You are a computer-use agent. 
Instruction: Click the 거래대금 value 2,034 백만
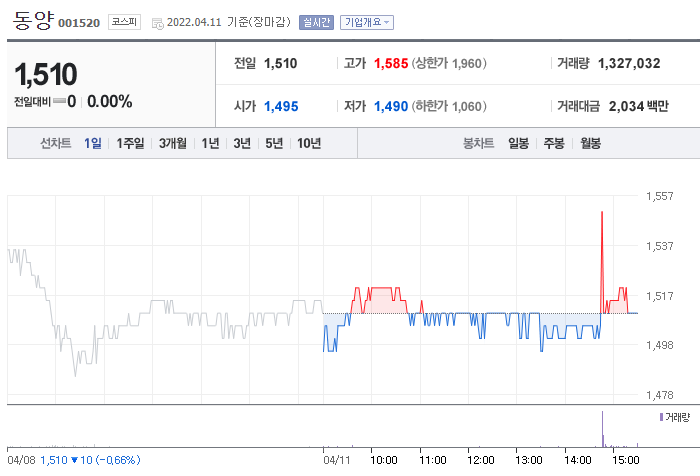[x=638, y=106]
